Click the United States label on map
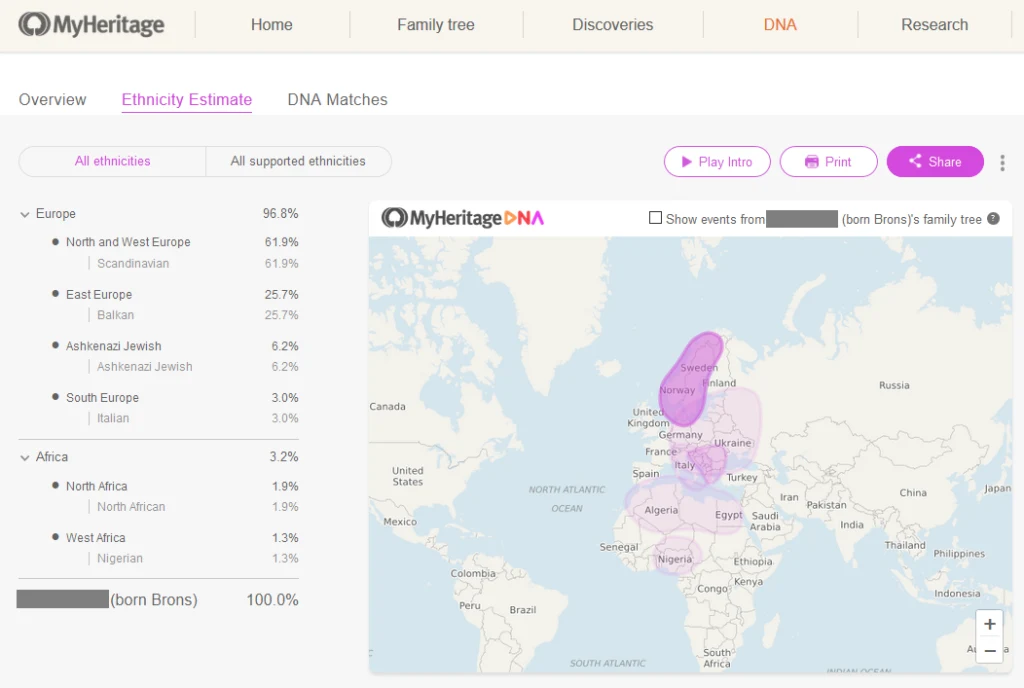 pyautogui.click(x=408, y=476)
